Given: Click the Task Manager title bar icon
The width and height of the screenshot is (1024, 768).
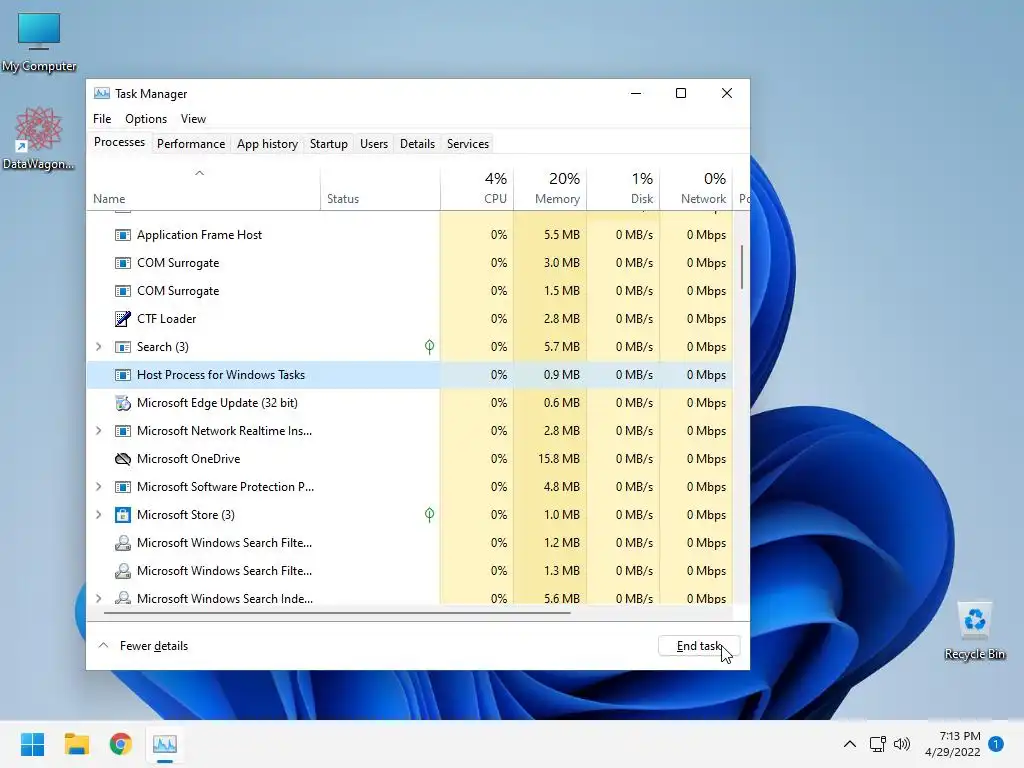Looking at the screenshot, I should (102, 93).
